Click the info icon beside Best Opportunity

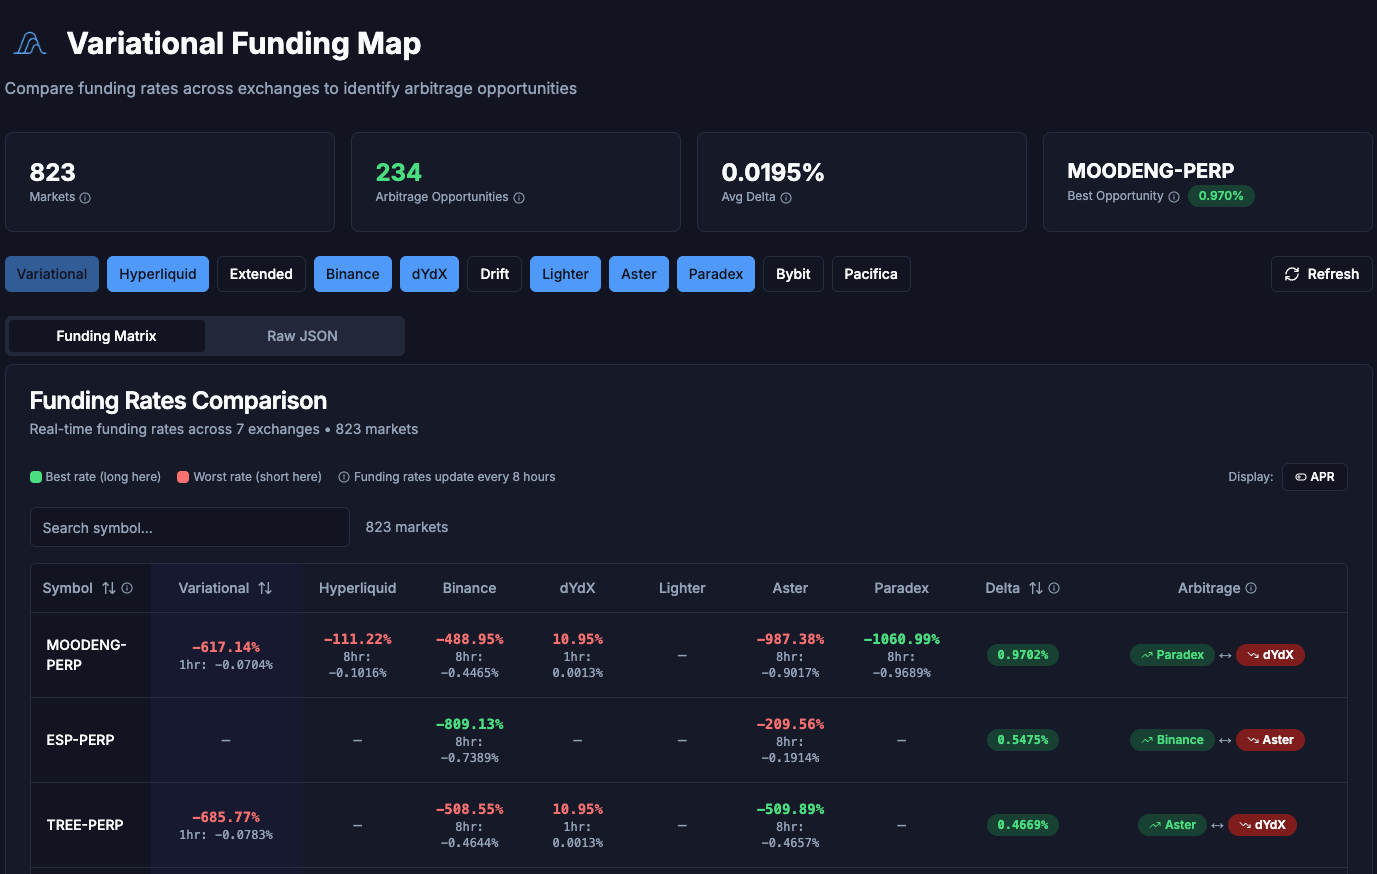click(x=1174, y=197)
